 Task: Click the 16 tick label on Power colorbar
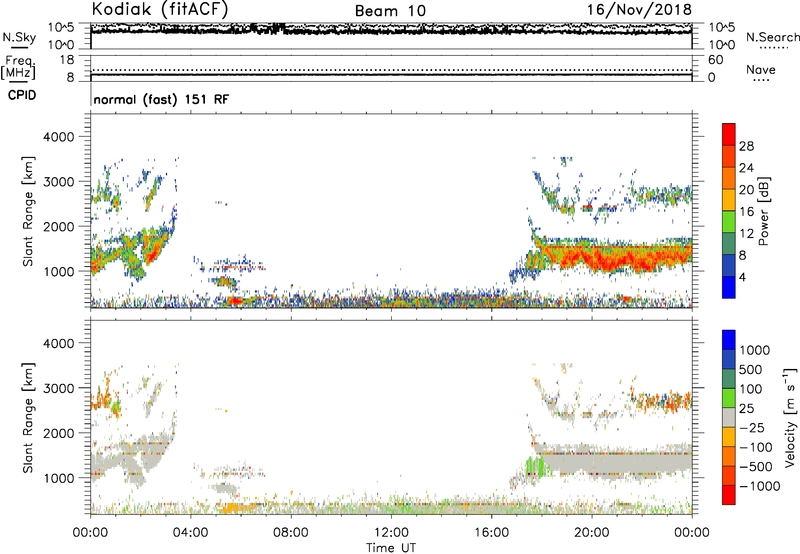[746, 212]
